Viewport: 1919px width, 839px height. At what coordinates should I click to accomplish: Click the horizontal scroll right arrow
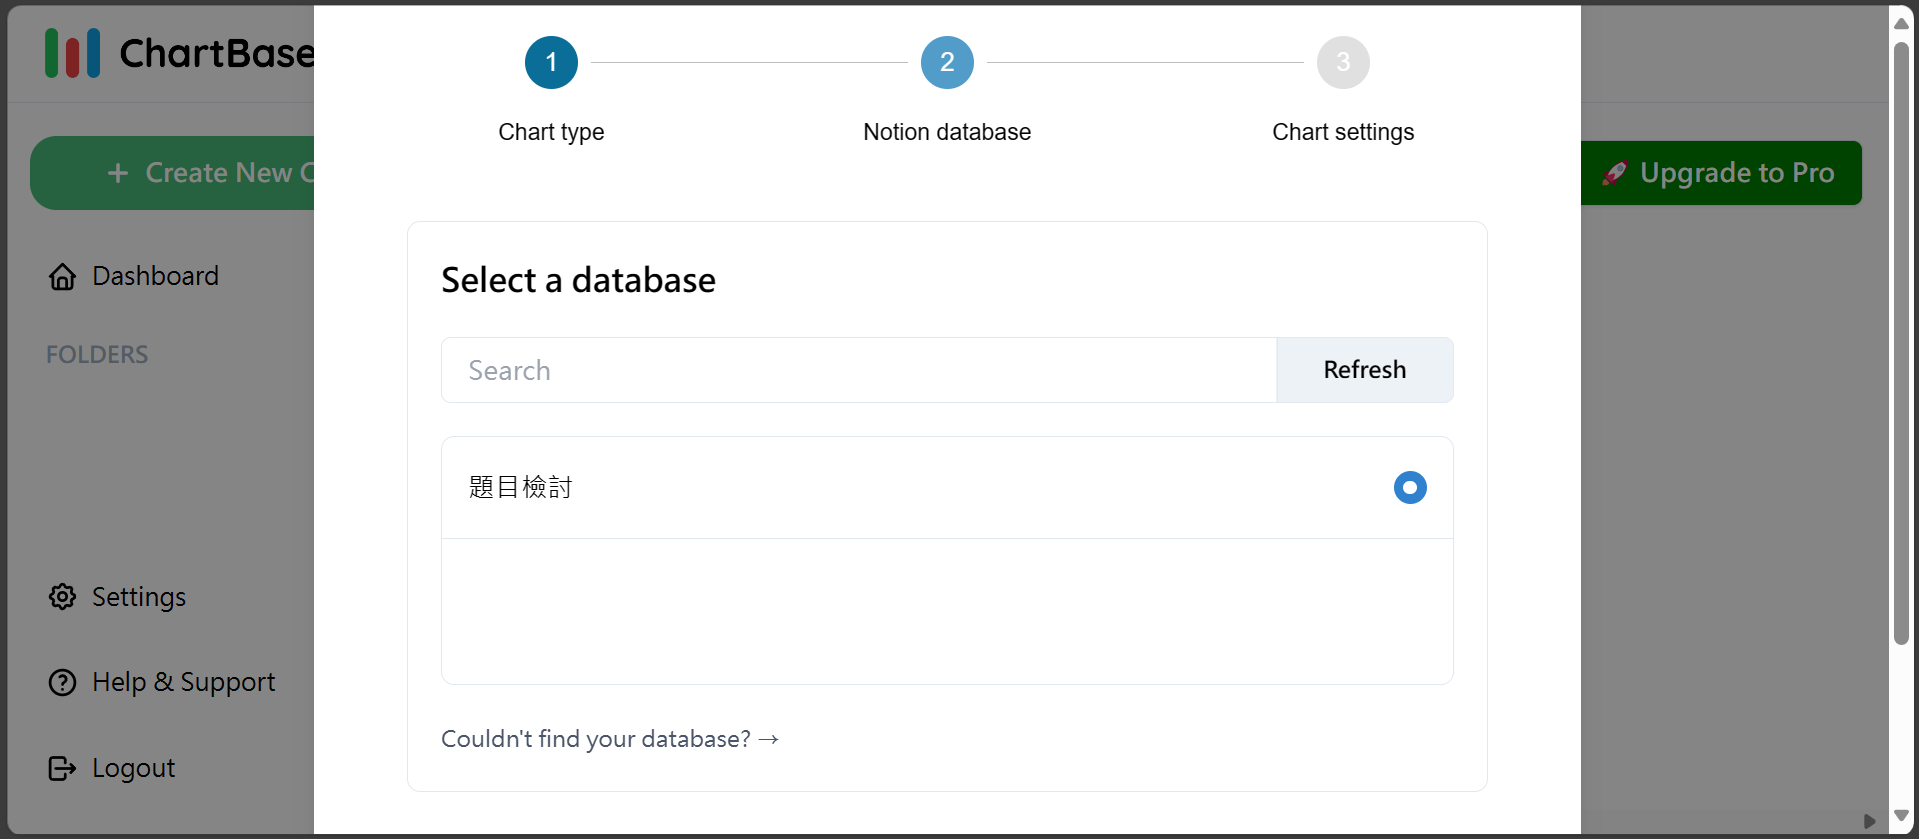click(x=1869, y=821)
